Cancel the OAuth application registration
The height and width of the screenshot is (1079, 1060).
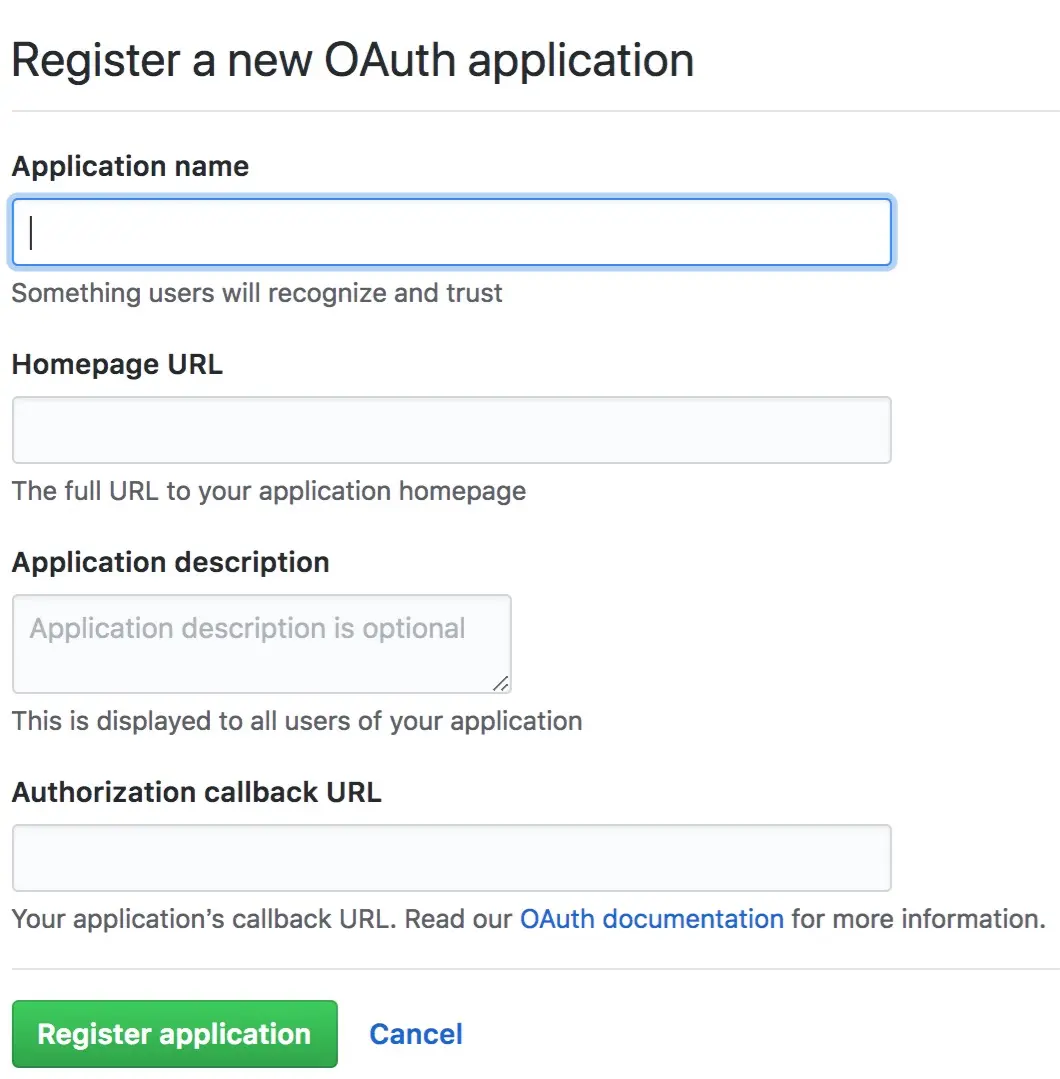[416, 1033]
